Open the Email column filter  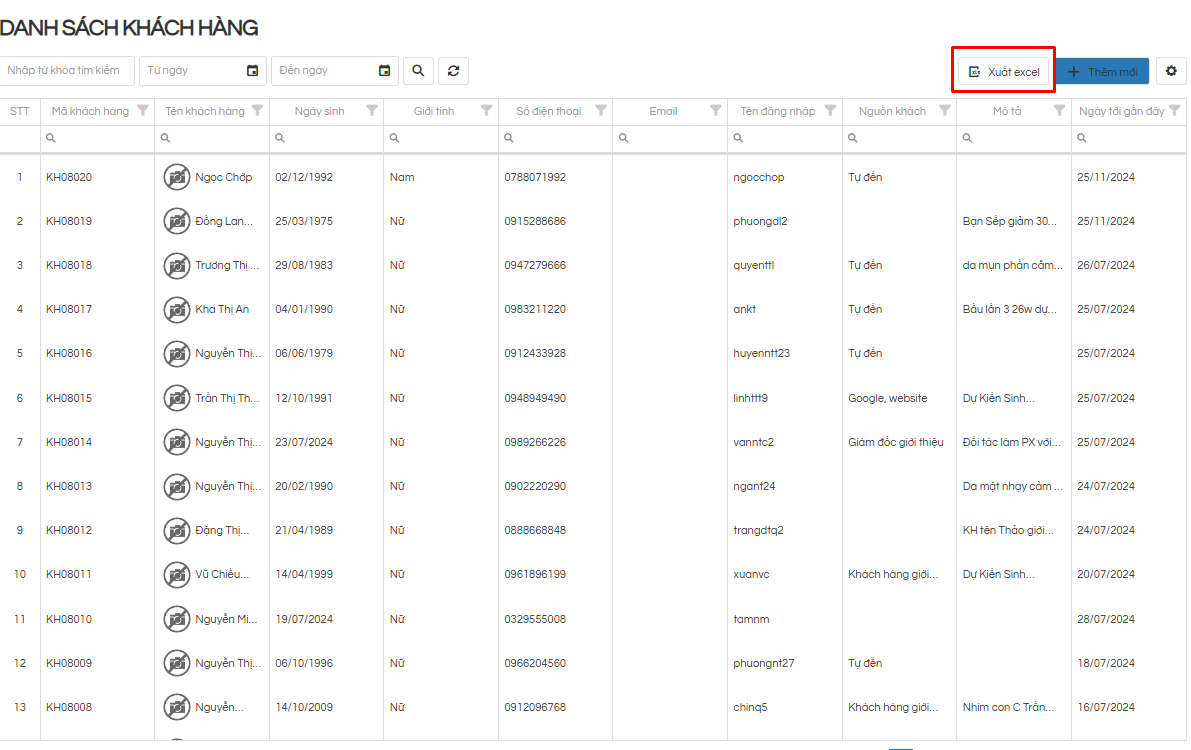tap(715, 111)
